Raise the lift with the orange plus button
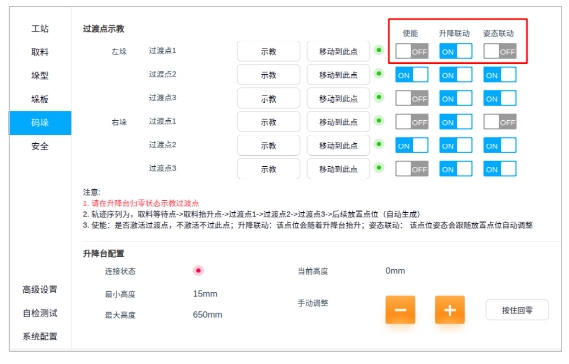The height and width of the screenshot is (364, 569). pyautogui.click(x=450, y=310)
